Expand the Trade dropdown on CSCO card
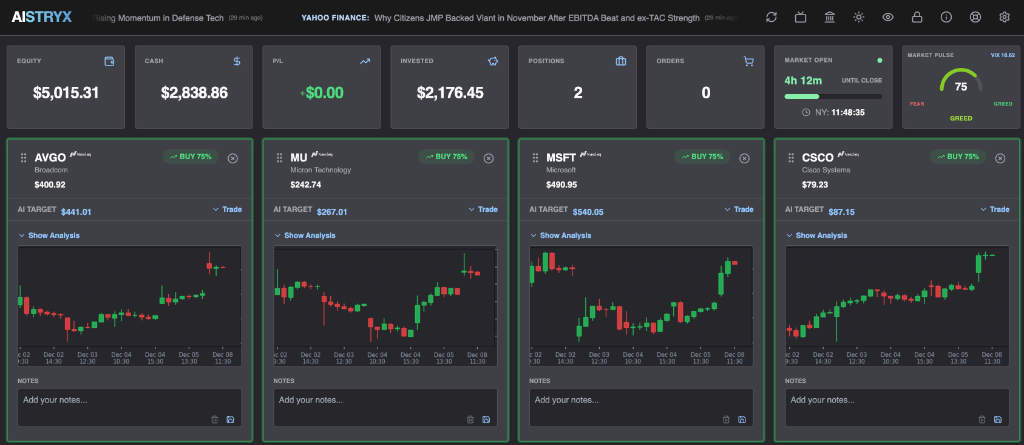 point(995,209)
